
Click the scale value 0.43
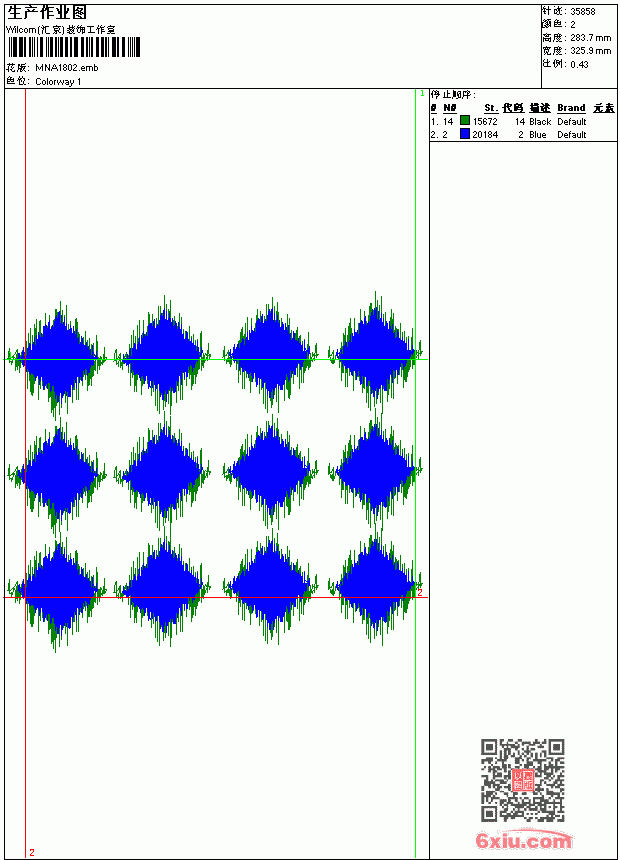pos(579,65)
